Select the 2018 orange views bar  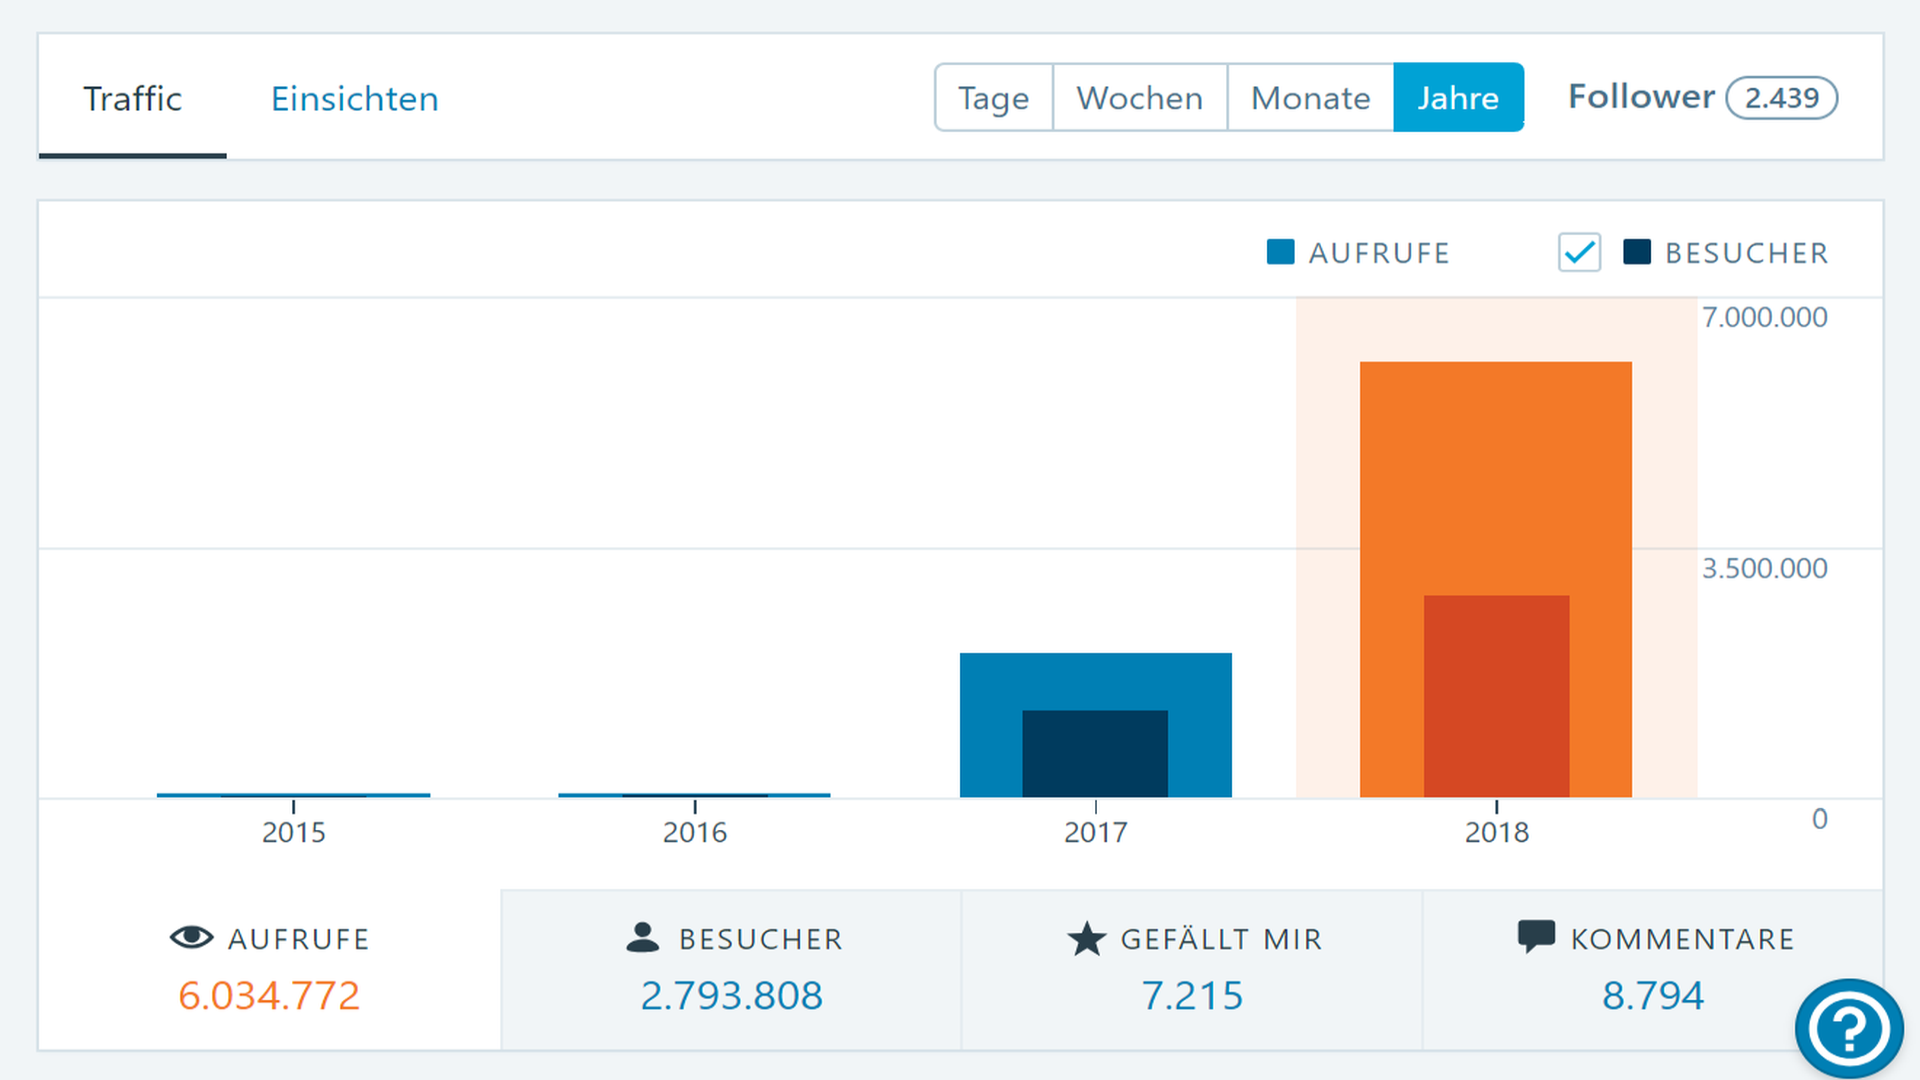tap(1495, 470)
